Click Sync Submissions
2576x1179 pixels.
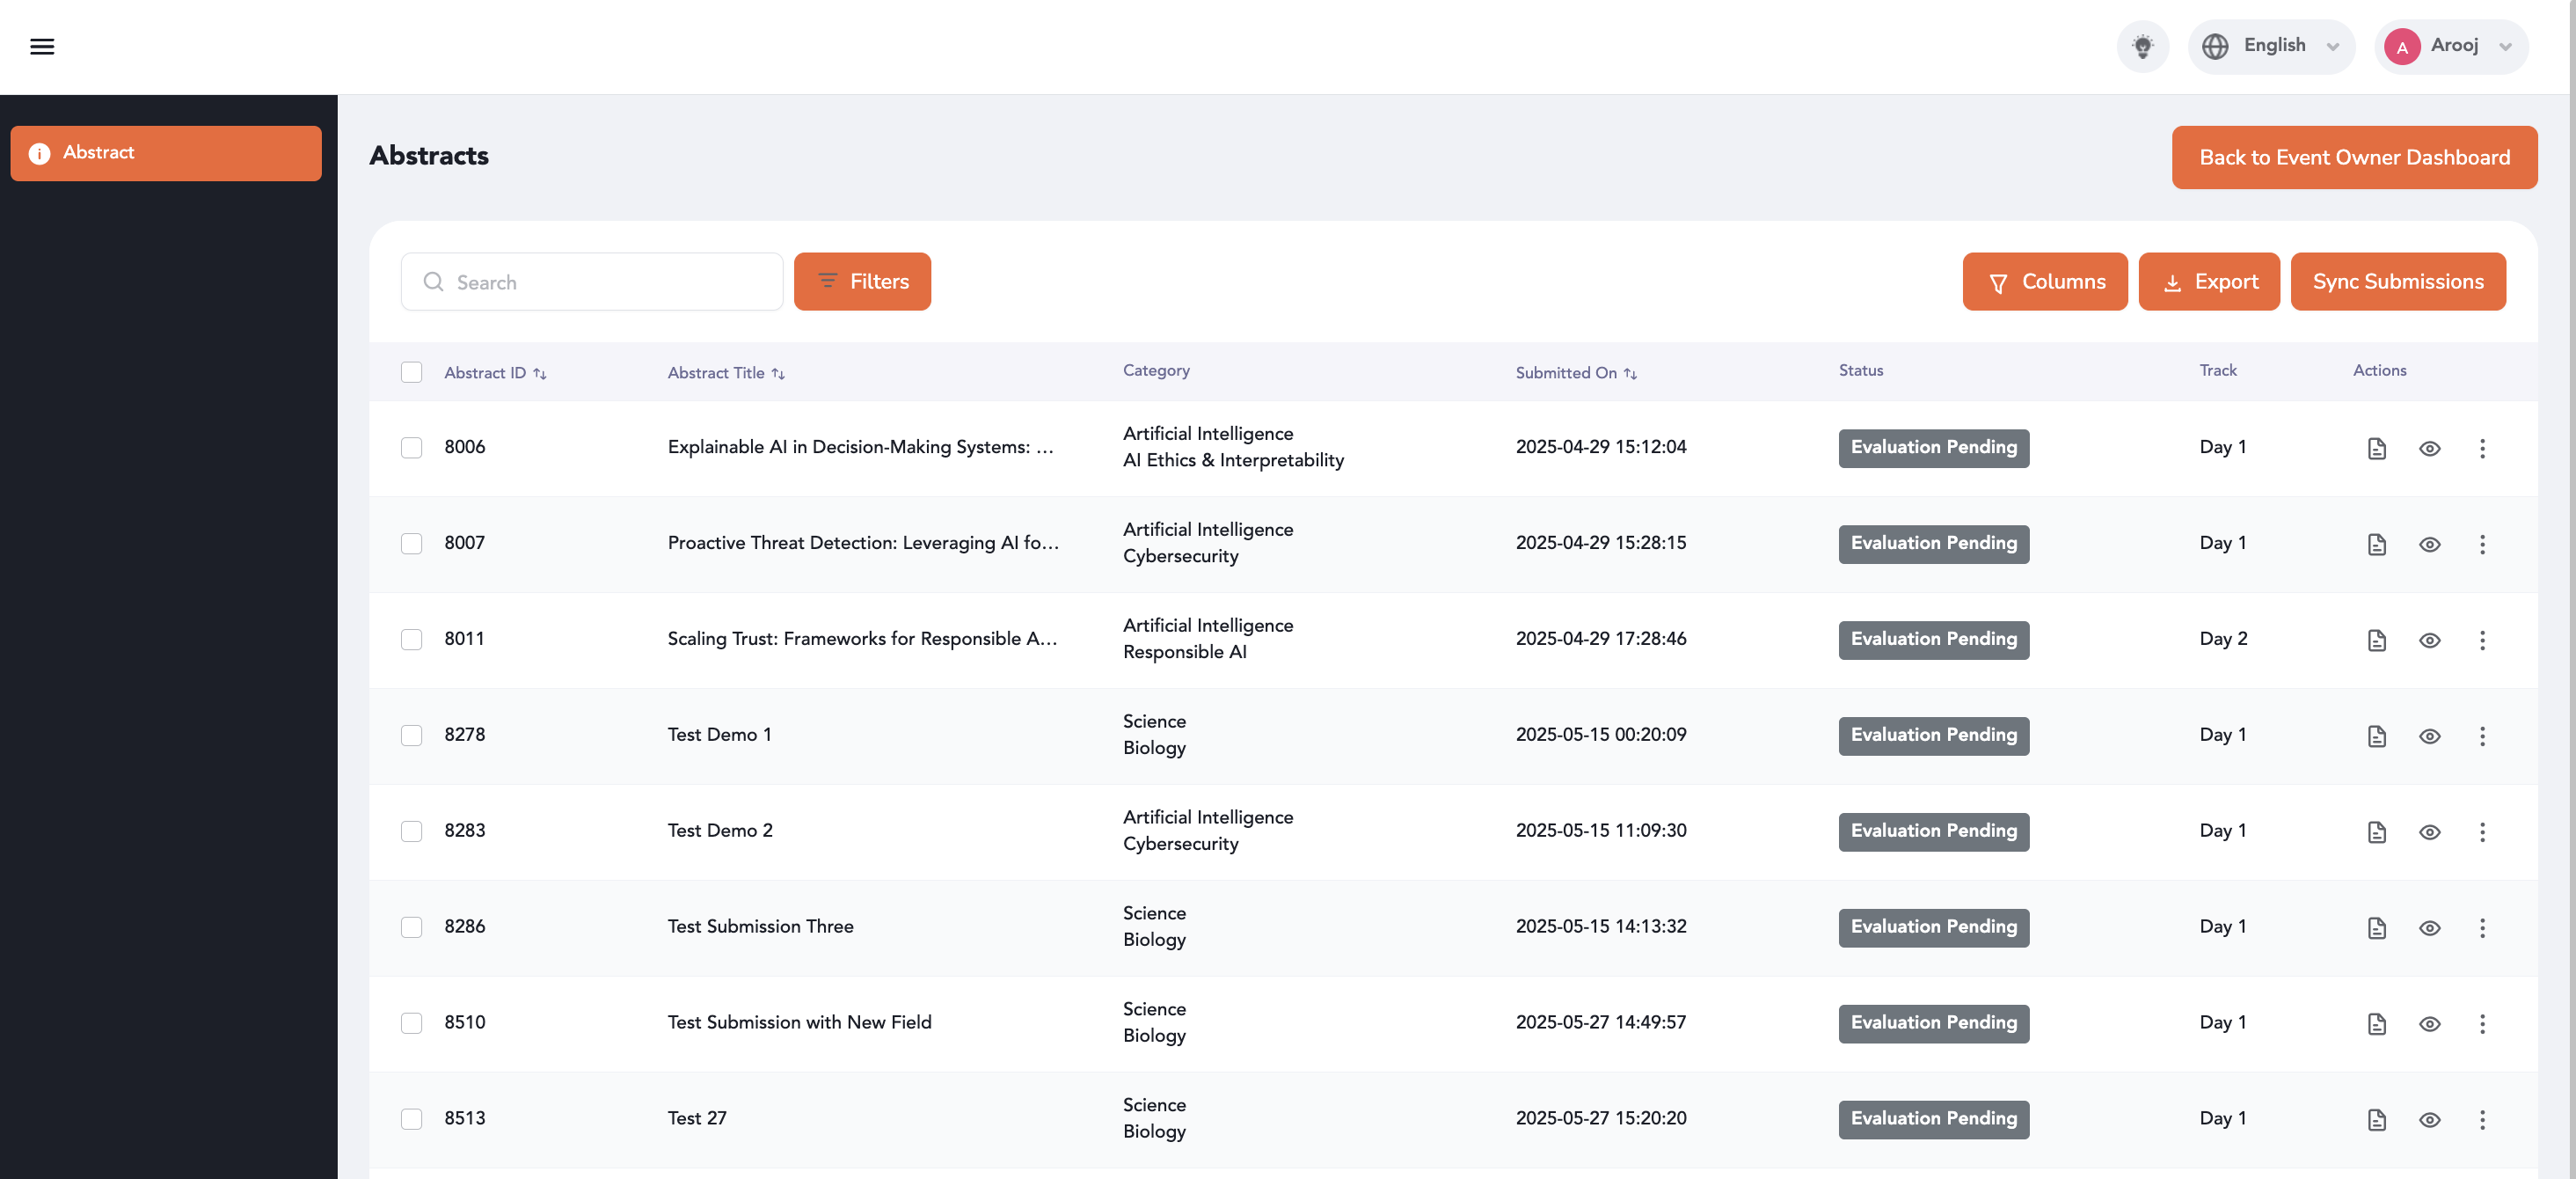coord(2398,282)
